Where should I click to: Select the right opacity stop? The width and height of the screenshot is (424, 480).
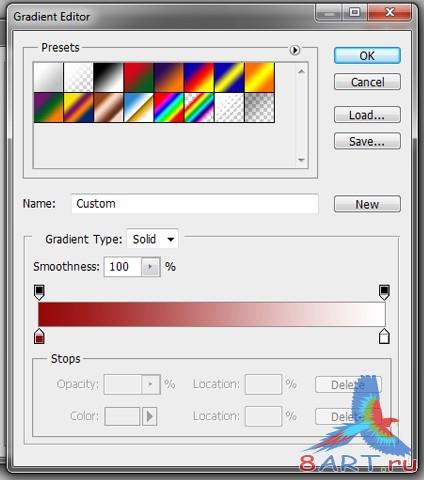(384, 292)
